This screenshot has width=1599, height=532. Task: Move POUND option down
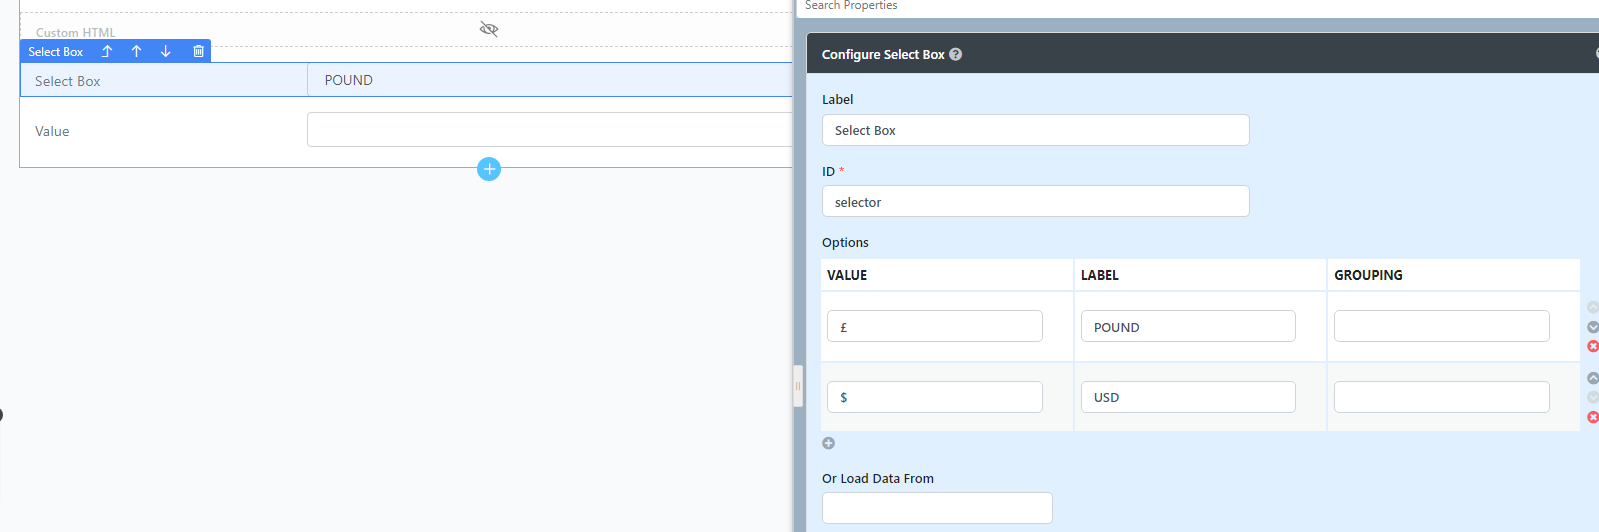(1593, 327)
